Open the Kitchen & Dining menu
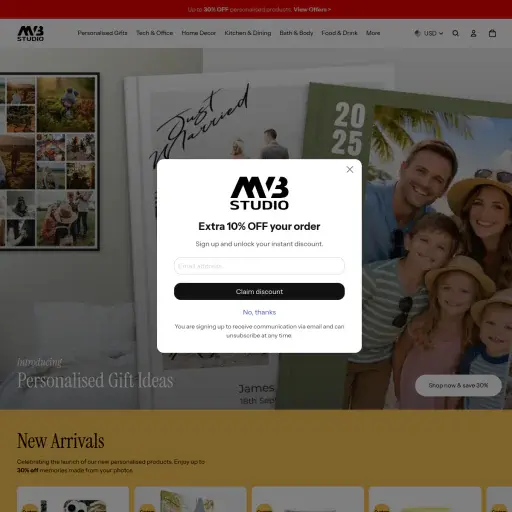 pyautogui.click(x=248, y=33)
